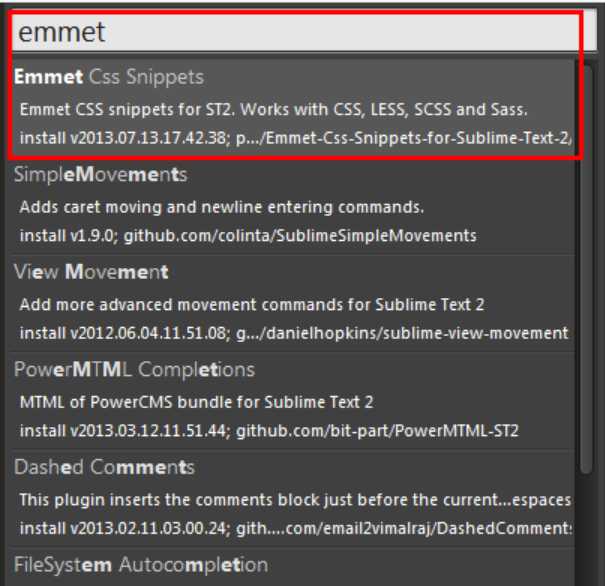The width and height of the screenshot is (605, 586).
Task: Click the colinta/SublimeSimpleMovements install line
Action: pyautogui.click(x=248, y=236)
